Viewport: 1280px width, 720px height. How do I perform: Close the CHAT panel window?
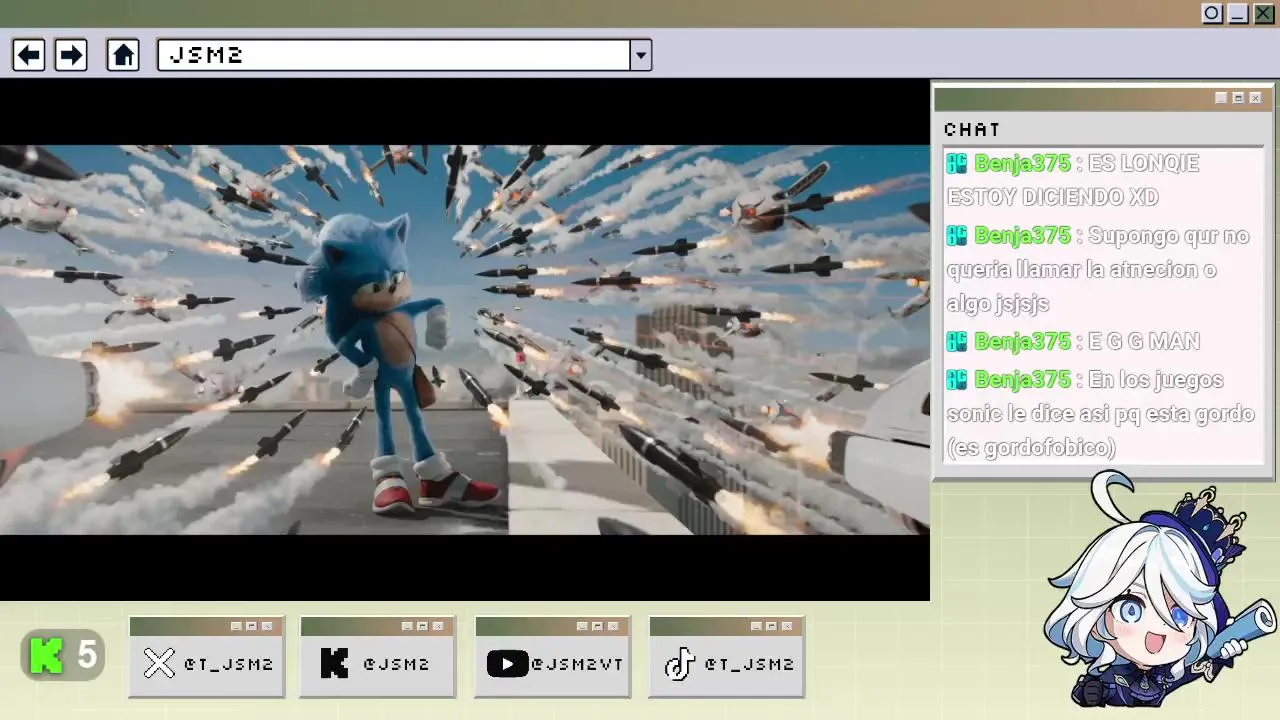click(x=1255, y=98)
